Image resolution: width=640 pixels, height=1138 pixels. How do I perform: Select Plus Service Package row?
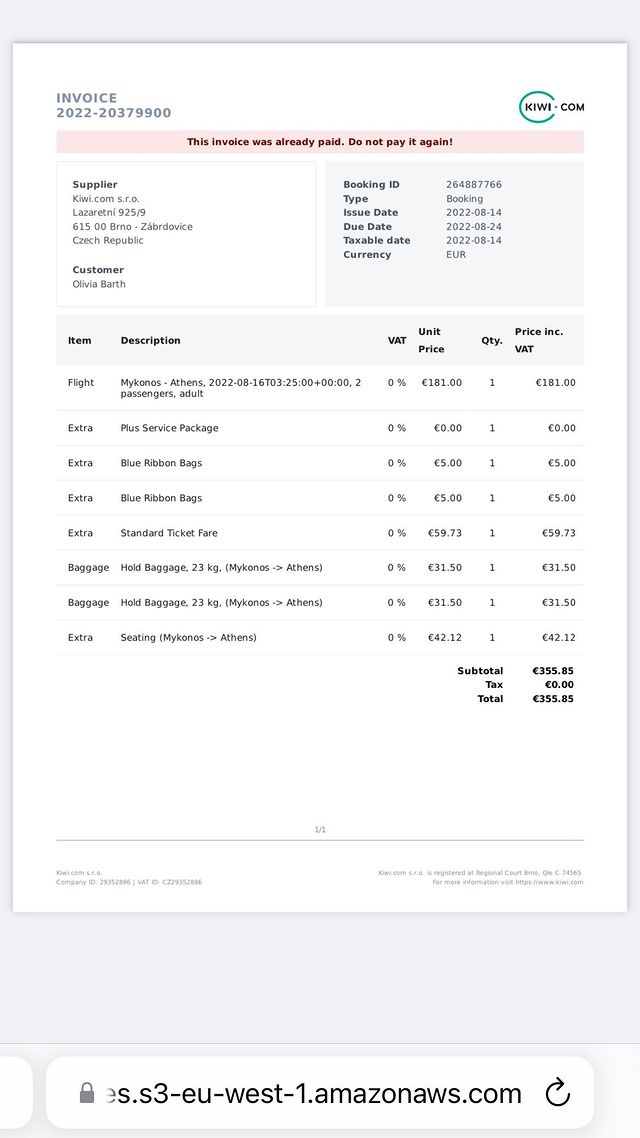[x=320, y=428]
